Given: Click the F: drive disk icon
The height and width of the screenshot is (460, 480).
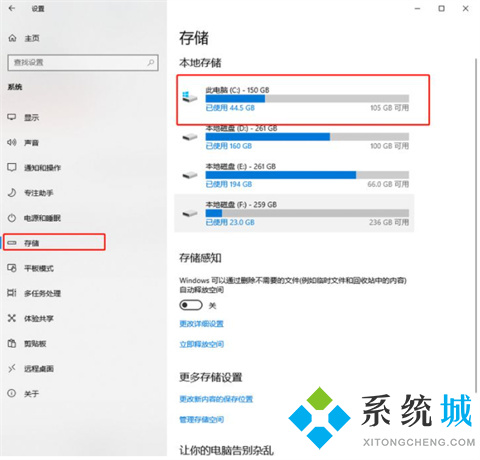Looking at the screenshot, I should pyautogui.click(x=190, y=213).
